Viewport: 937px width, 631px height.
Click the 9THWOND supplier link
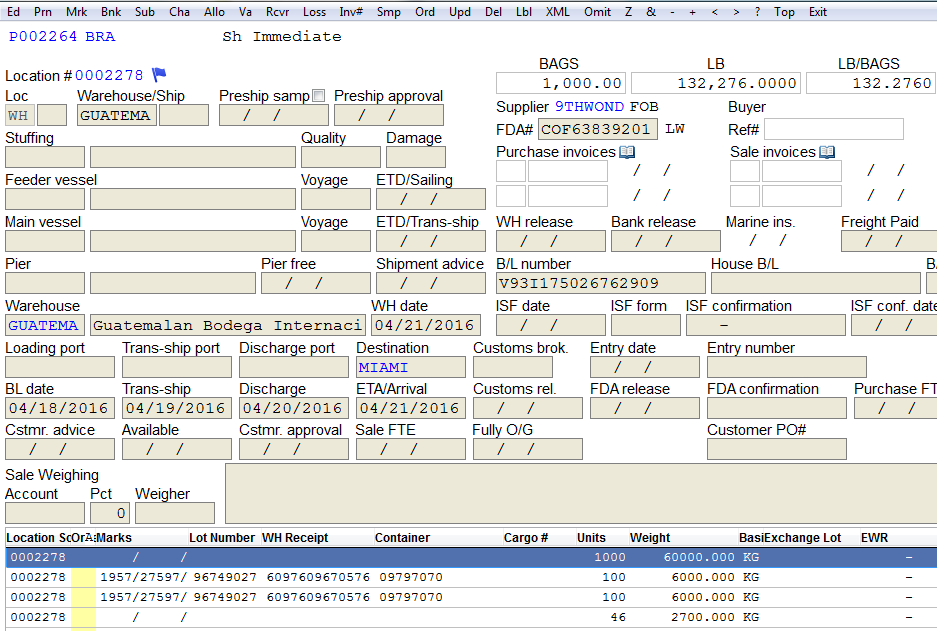tap(589, 106)
